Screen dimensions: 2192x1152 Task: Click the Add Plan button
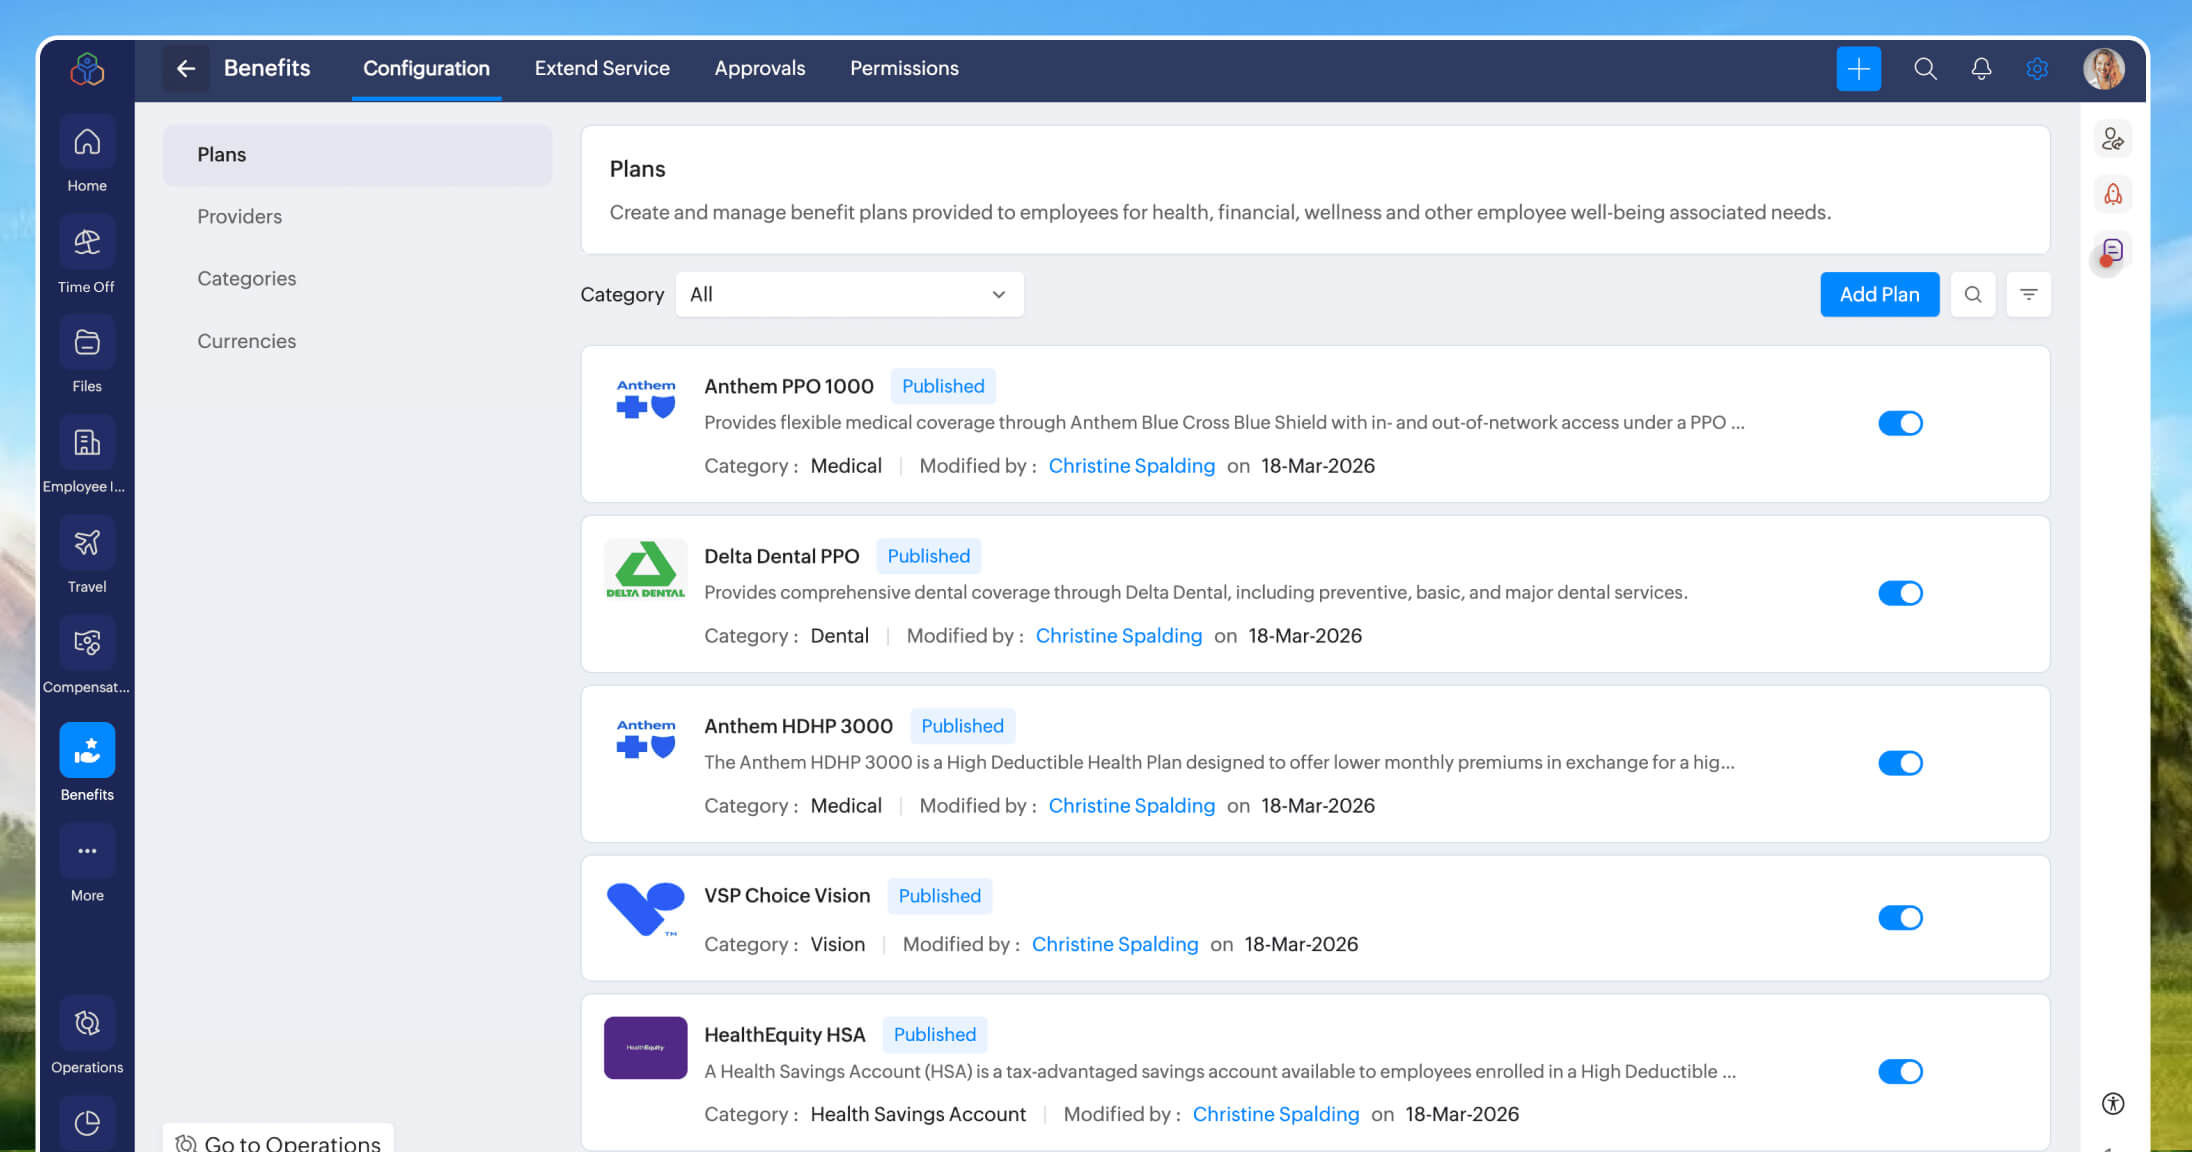pyautogui.click(x=1879, y=294)
